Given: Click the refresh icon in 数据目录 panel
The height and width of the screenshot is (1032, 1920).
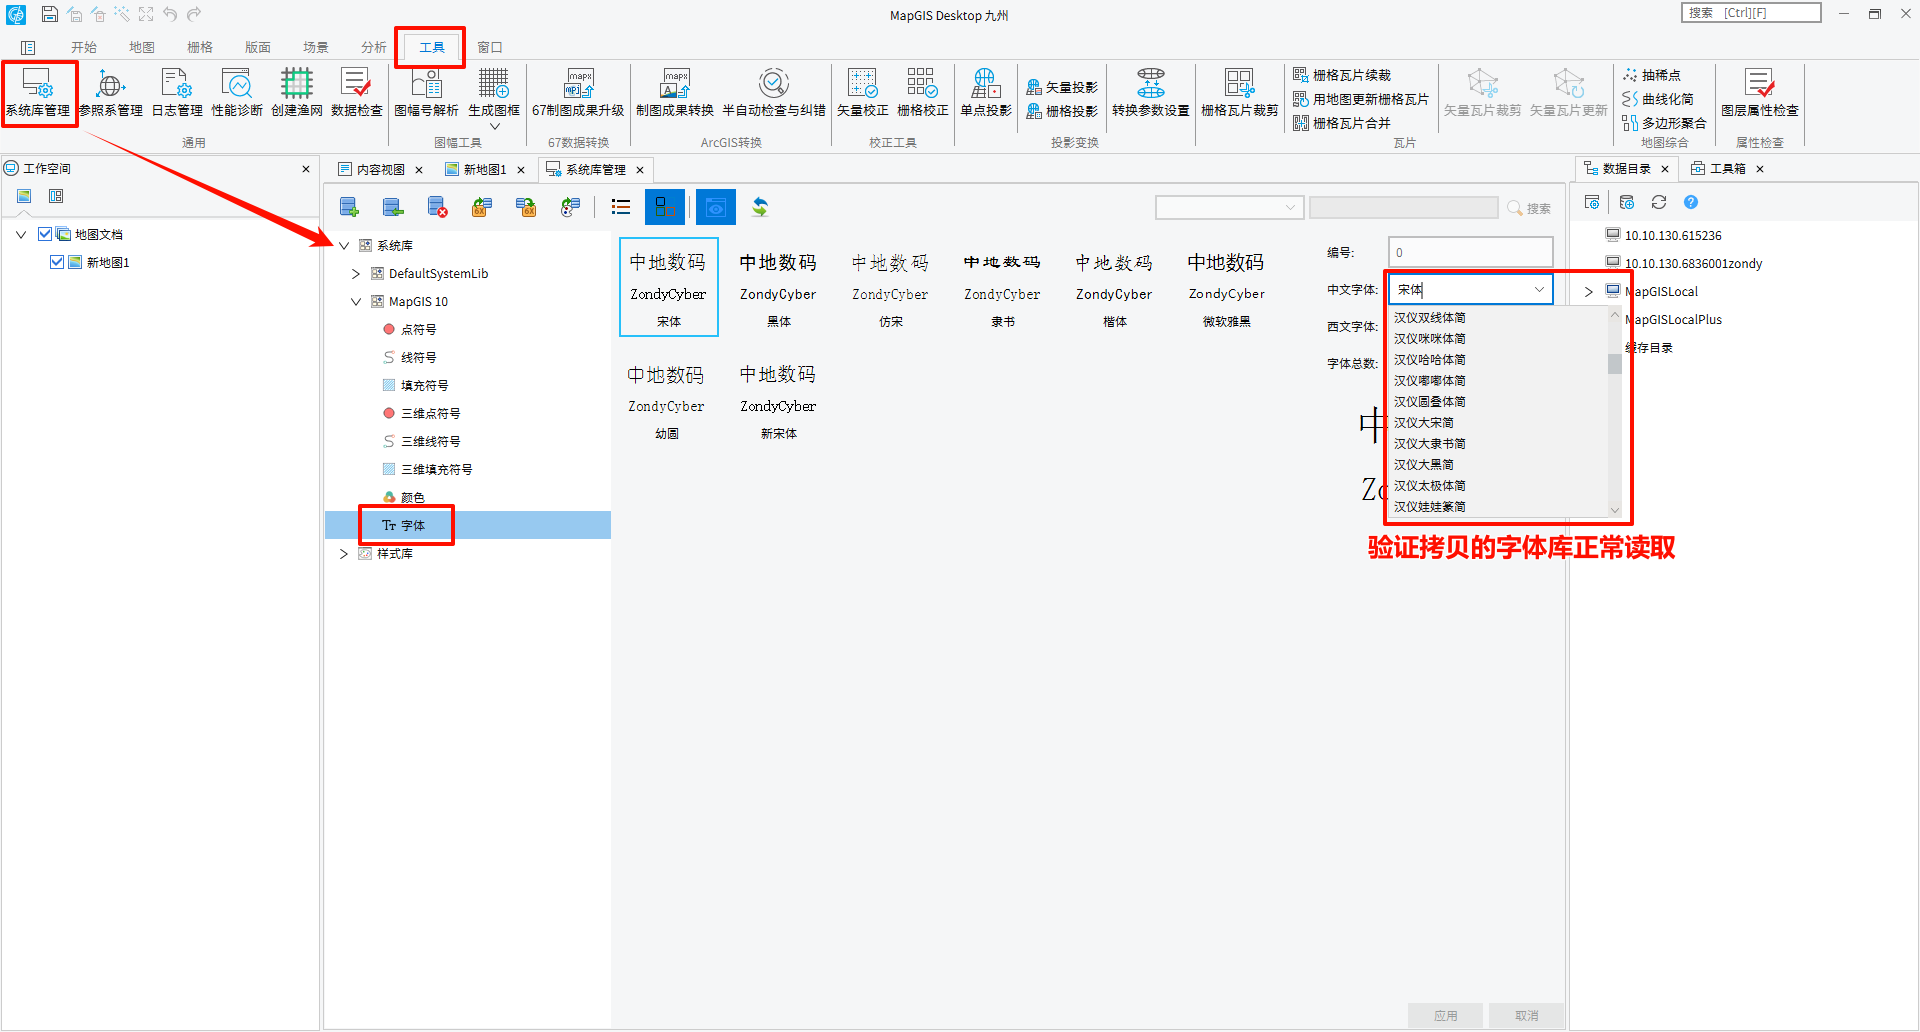Looking at the screenshot, I should point(1659,203).
